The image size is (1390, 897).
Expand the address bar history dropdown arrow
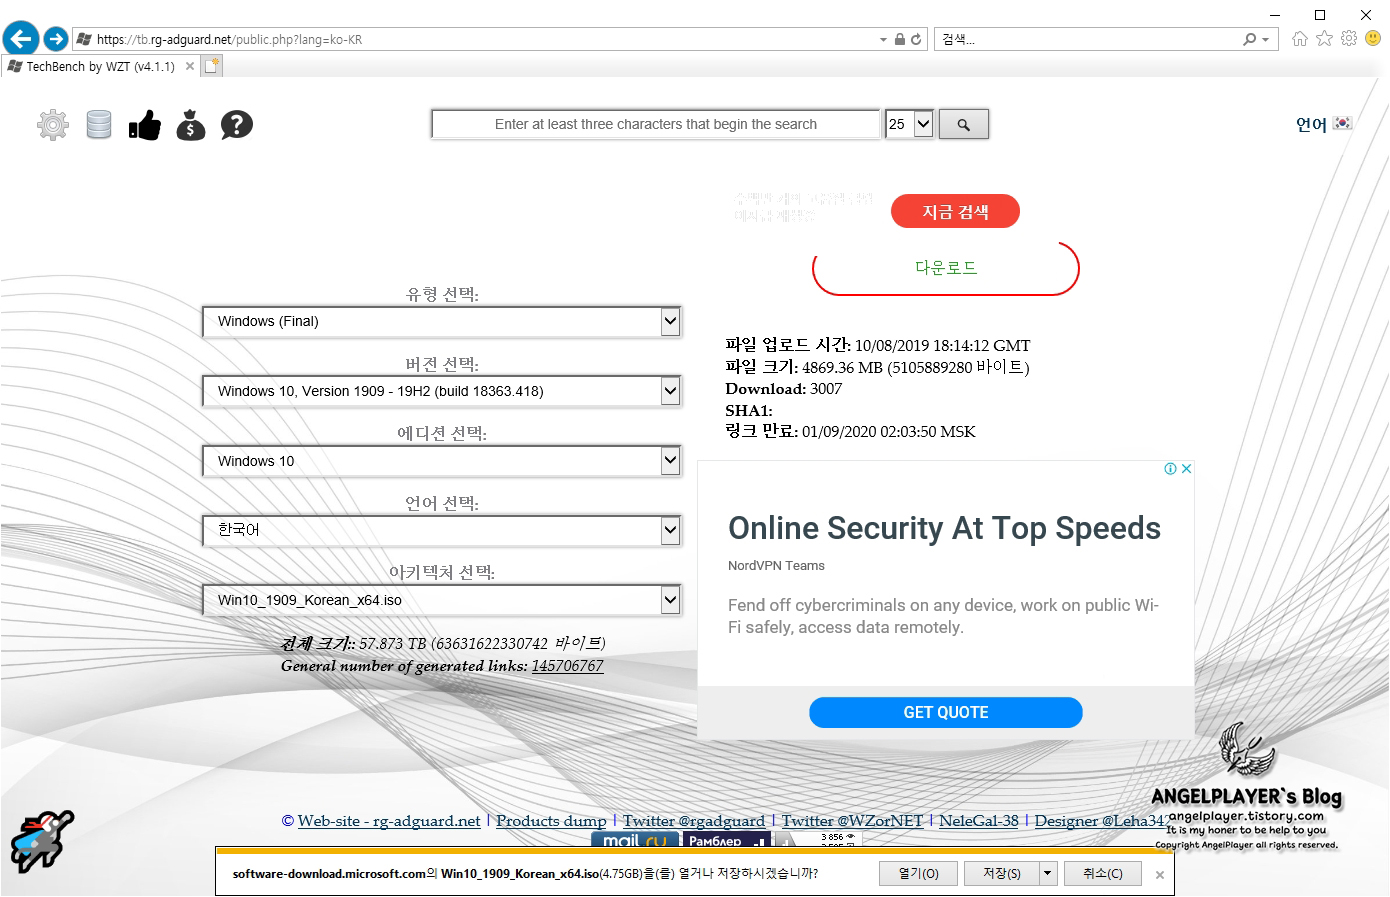[883, 40]
